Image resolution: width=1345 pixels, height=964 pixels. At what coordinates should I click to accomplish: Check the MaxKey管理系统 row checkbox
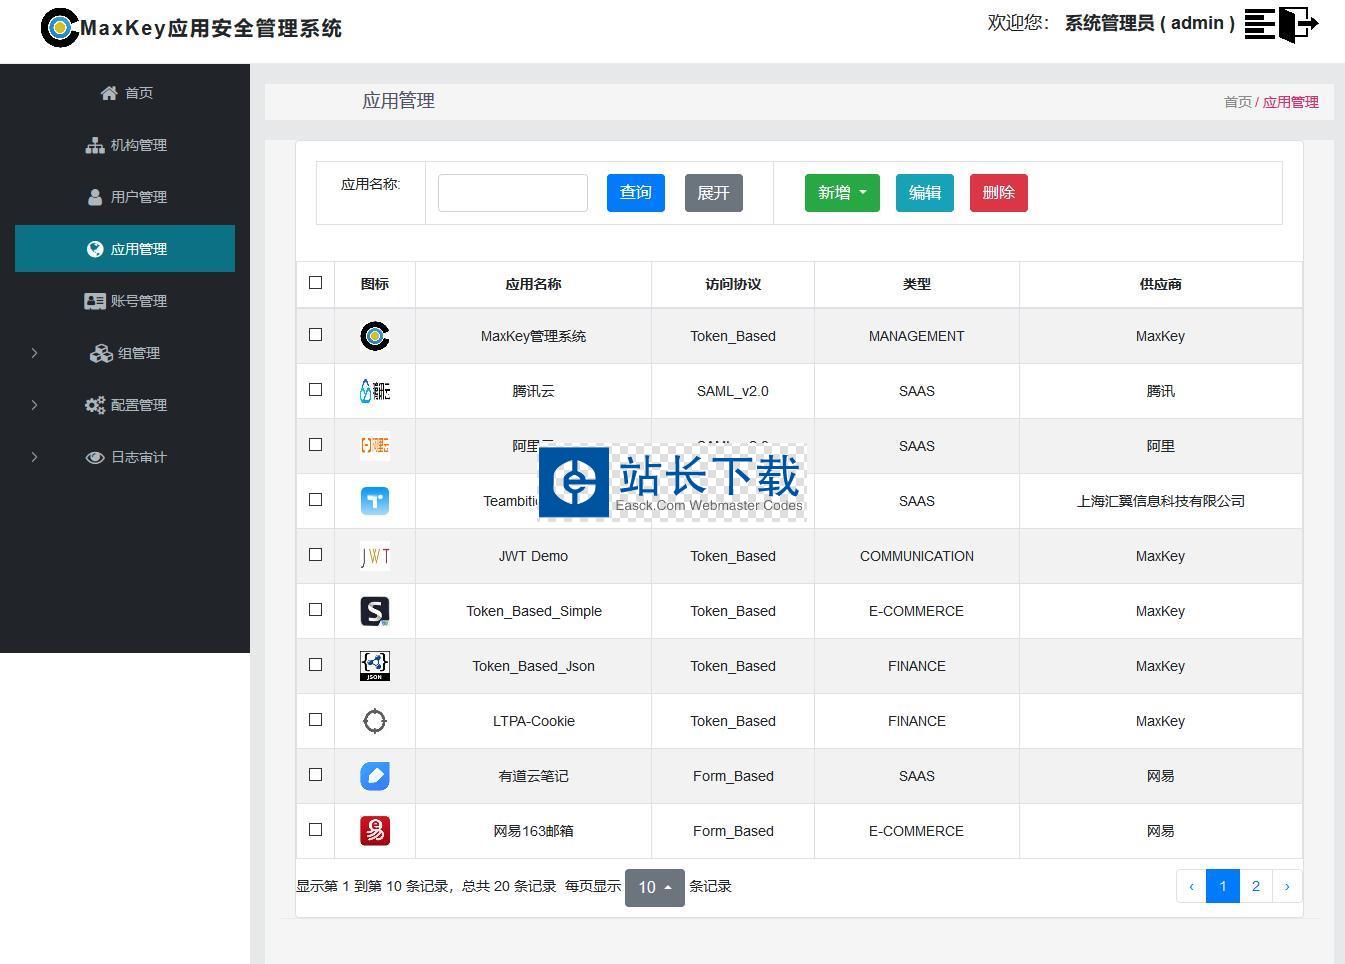315,335
